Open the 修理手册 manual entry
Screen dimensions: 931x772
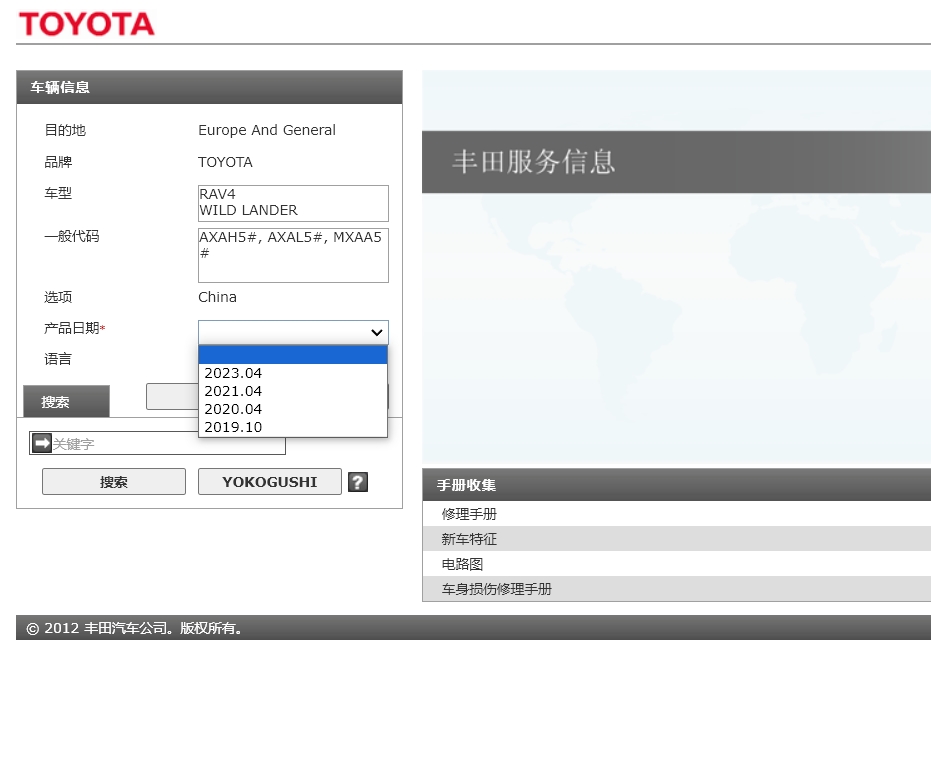469,513
